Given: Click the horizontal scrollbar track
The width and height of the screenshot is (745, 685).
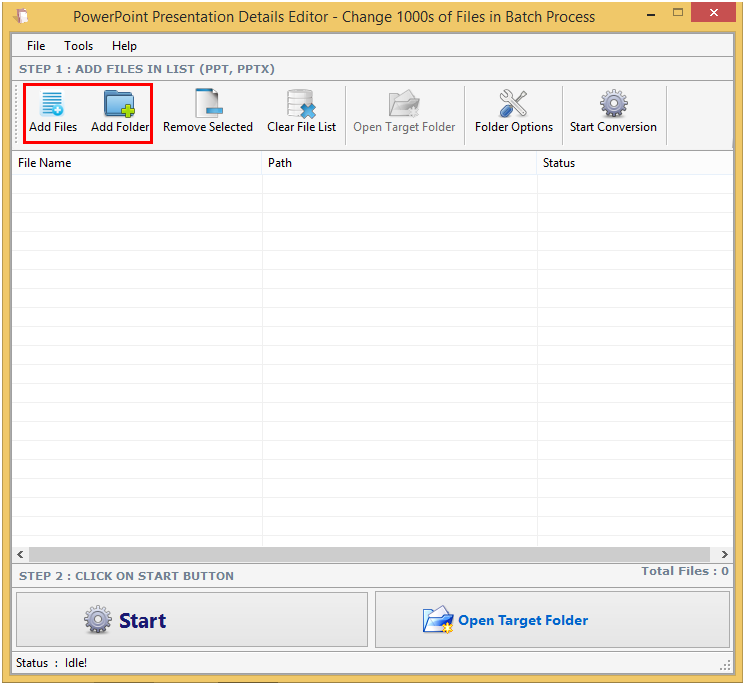Looking at the screenshot, I should click(x=370, y=554).
